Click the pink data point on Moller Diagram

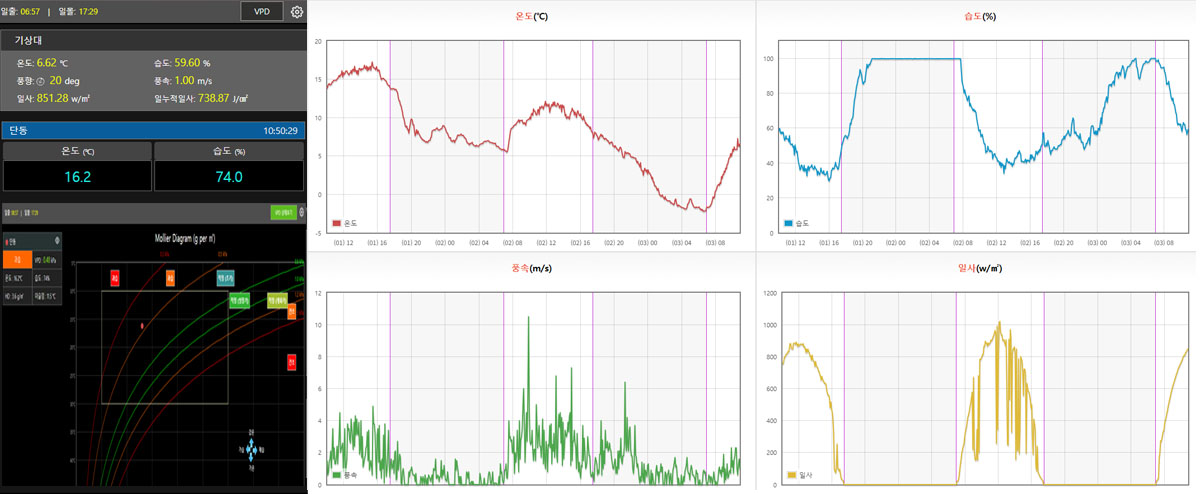142,326
